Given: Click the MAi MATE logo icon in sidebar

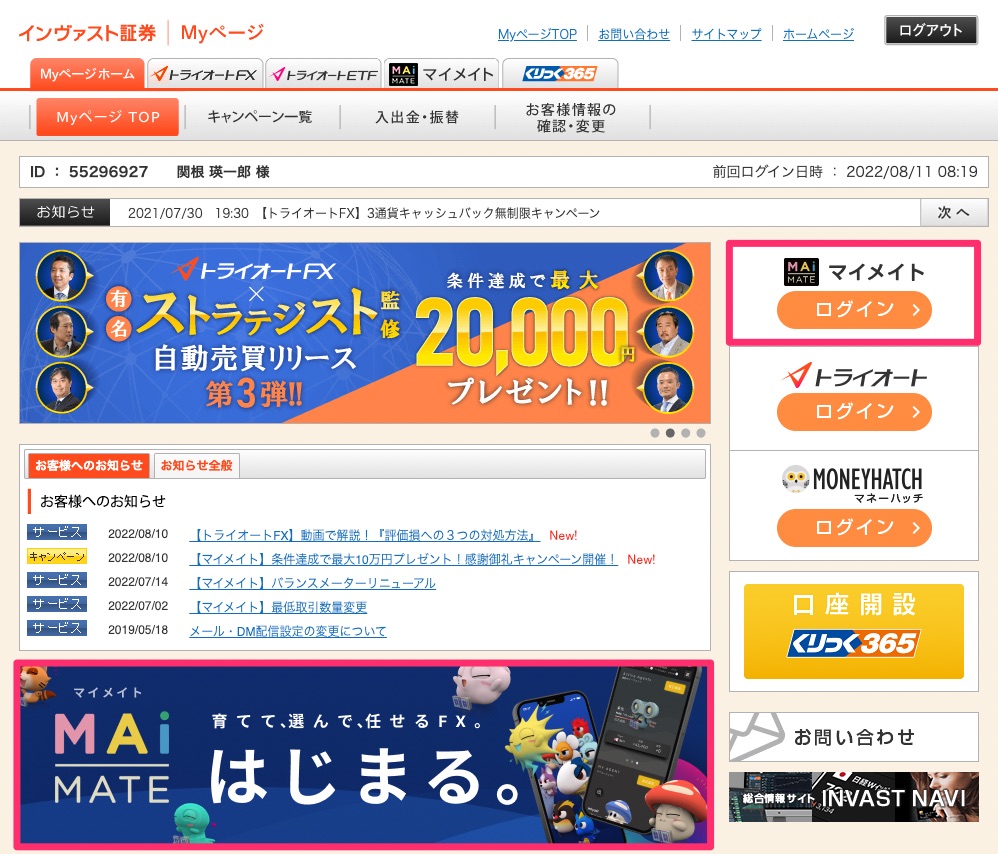Looking at the screenshot, I should tap(800, 272).
